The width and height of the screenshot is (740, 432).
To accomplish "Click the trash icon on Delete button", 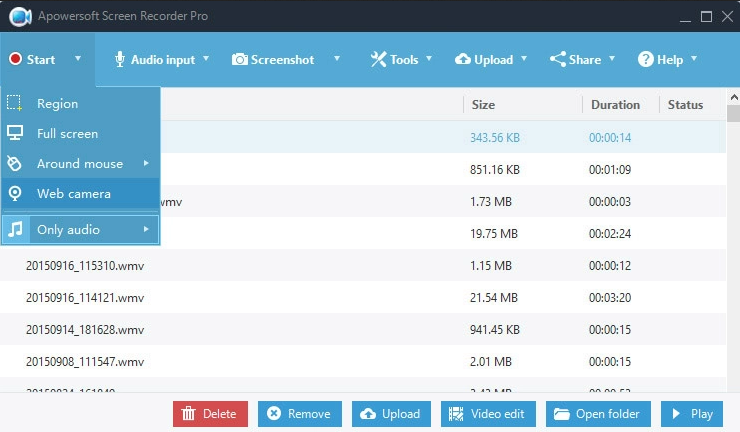I will (x=188, y=414).
